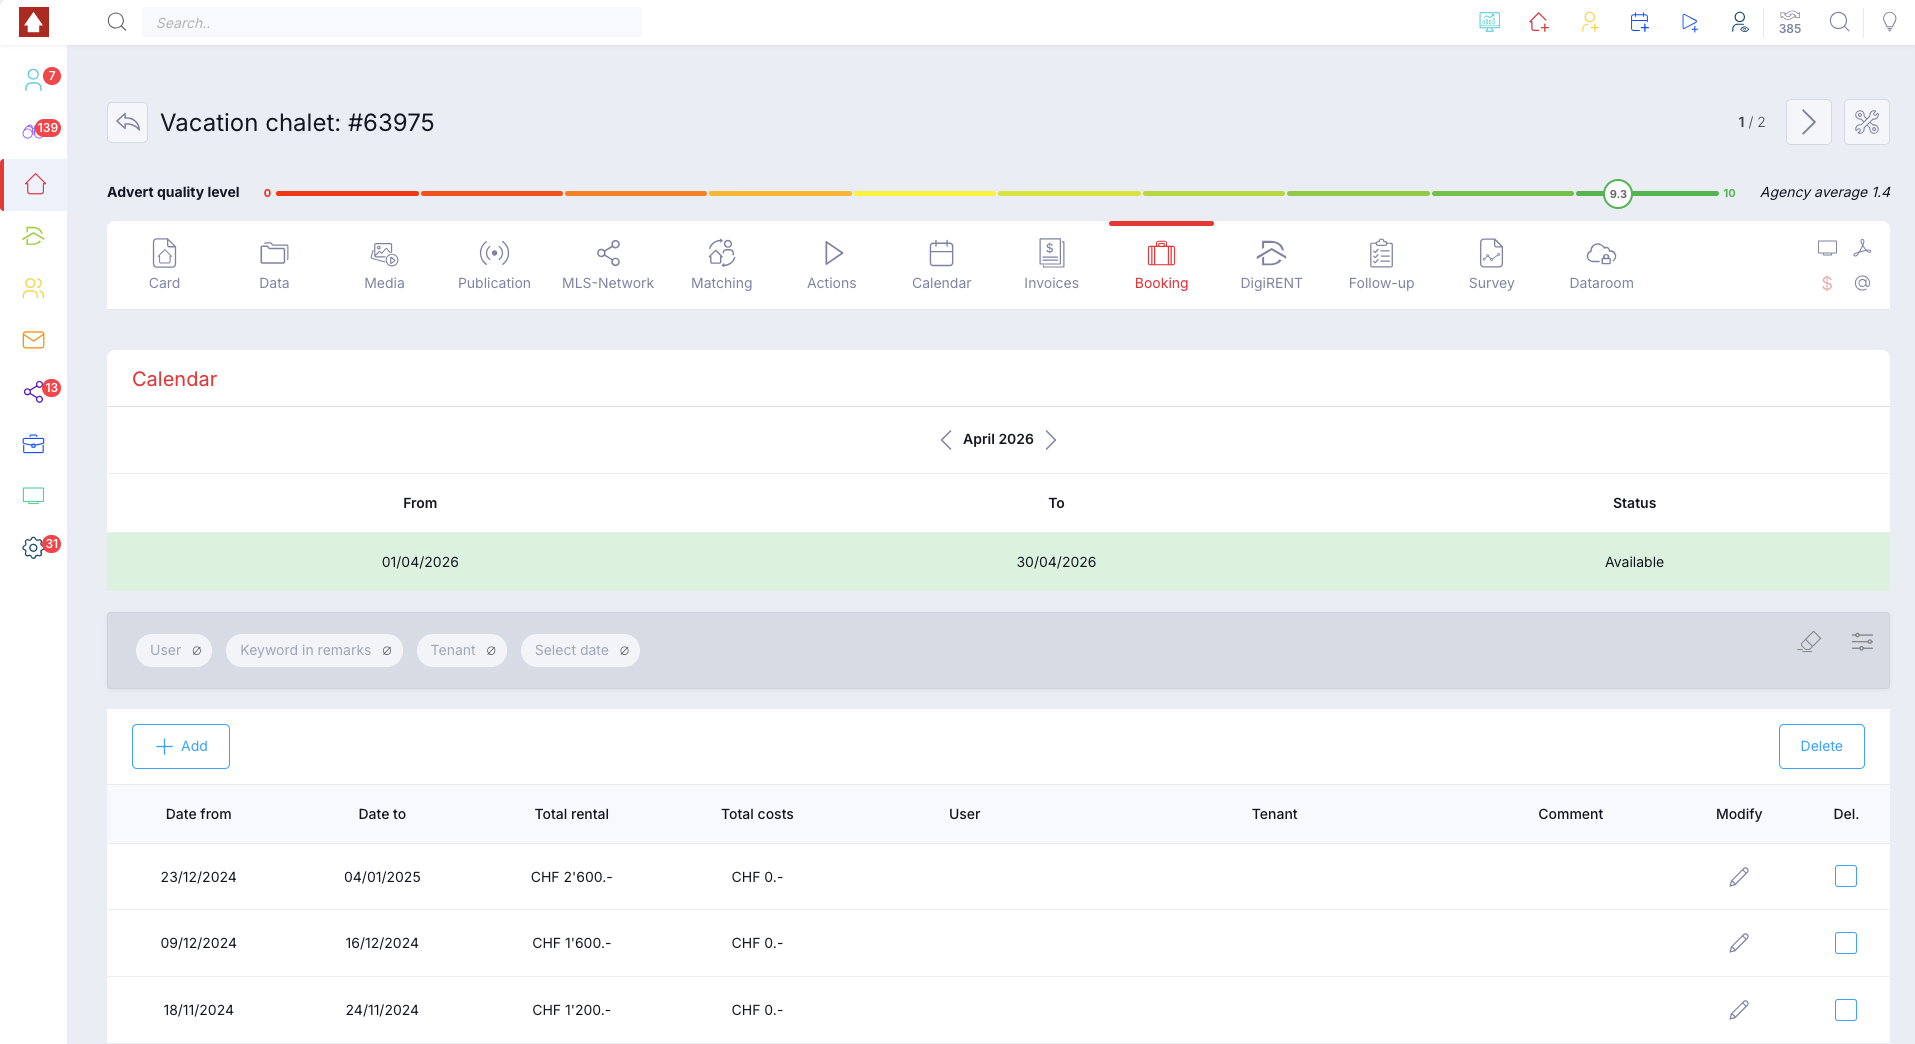Switch to the Publication tab
Image resolution: width=1915 pixels, height=1044 pixels.
[x=494, y=265]
